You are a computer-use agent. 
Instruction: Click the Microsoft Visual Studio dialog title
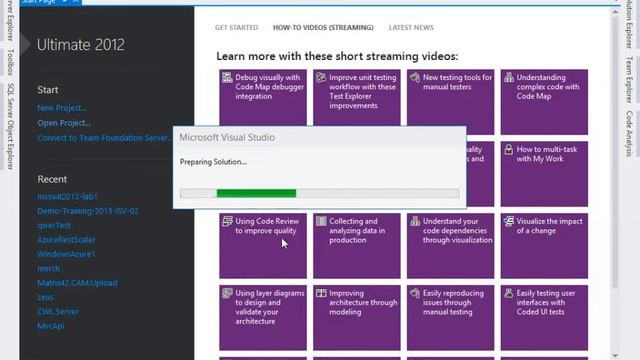click(227, 138)
